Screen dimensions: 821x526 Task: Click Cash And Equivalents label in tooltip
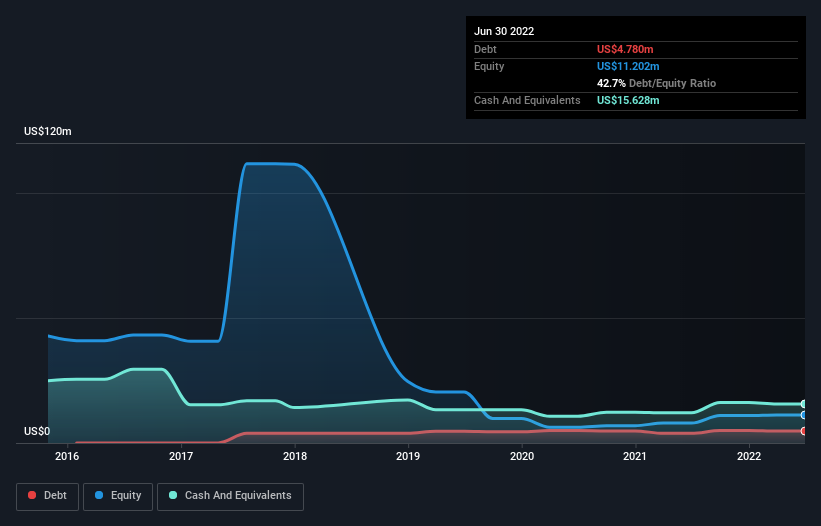[x=527, y=100]
